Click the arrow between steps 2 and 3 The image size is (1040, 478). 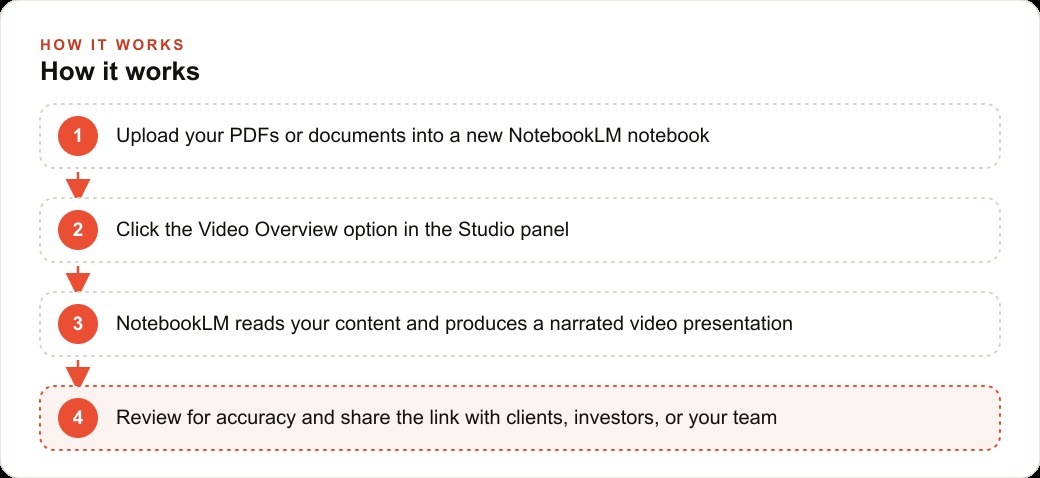[x=78, y=279]
